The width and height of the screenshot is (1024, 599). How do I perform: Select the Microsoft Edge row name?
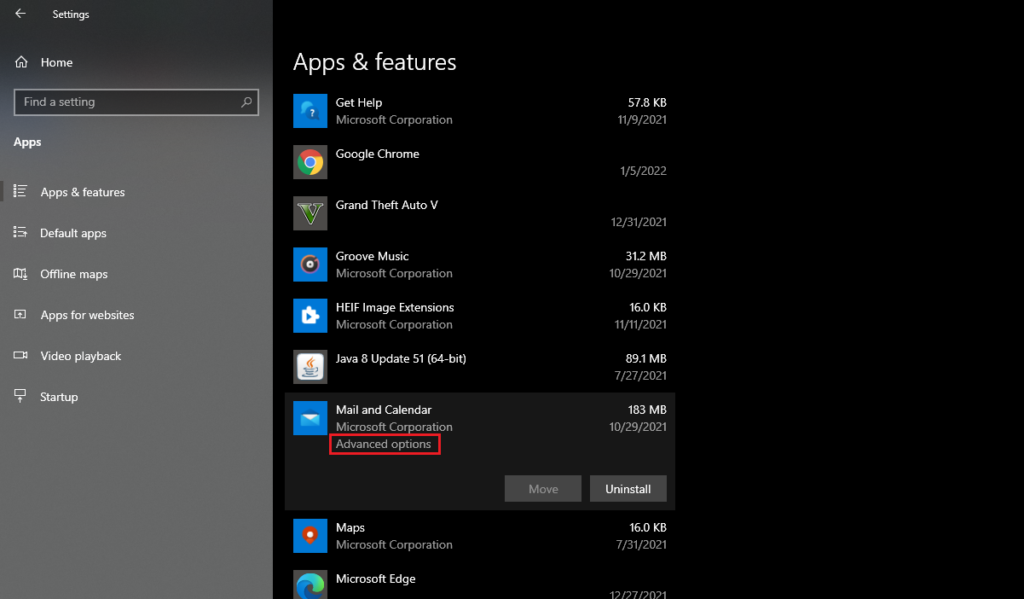click(376, 579)
